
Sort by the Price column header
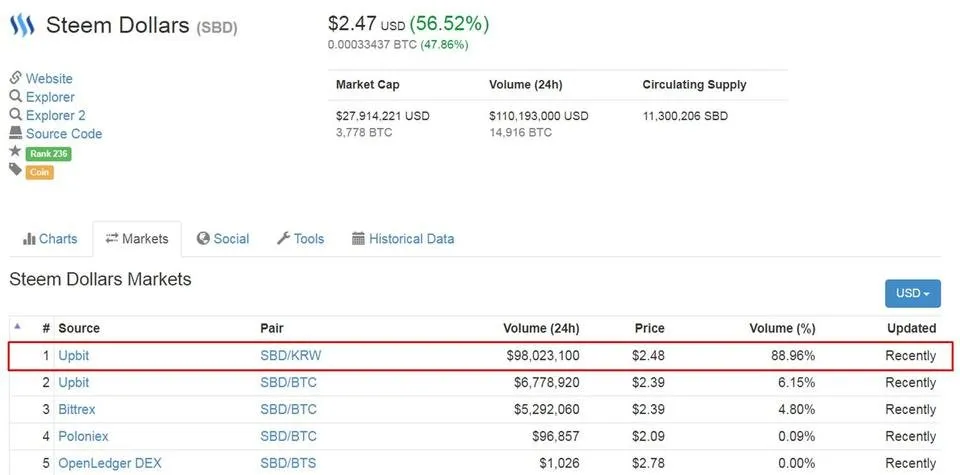650,328
